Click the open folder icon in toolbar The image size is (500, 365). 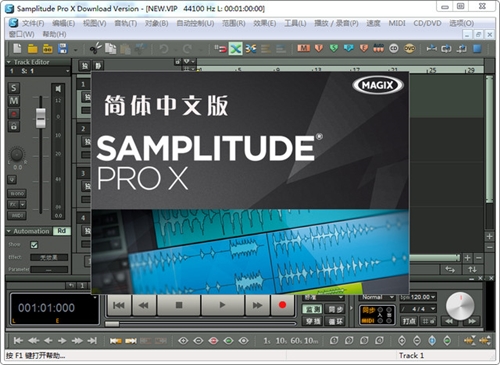[x=32, y=49]
